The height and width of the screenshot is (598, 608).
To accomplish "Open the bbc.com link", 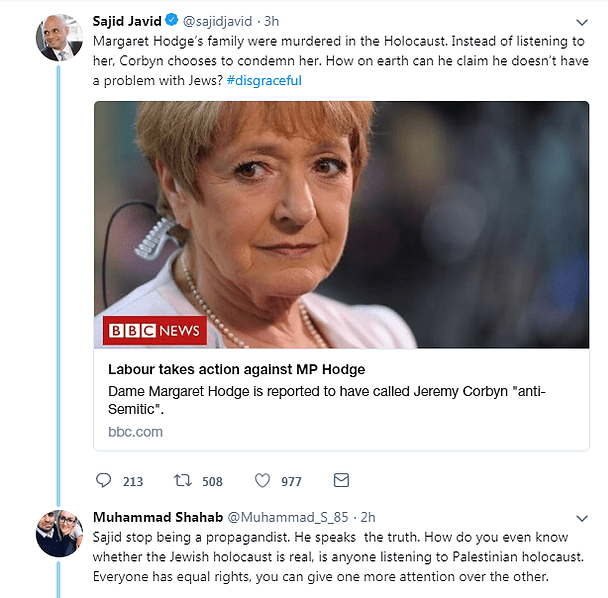I will 135,432.
